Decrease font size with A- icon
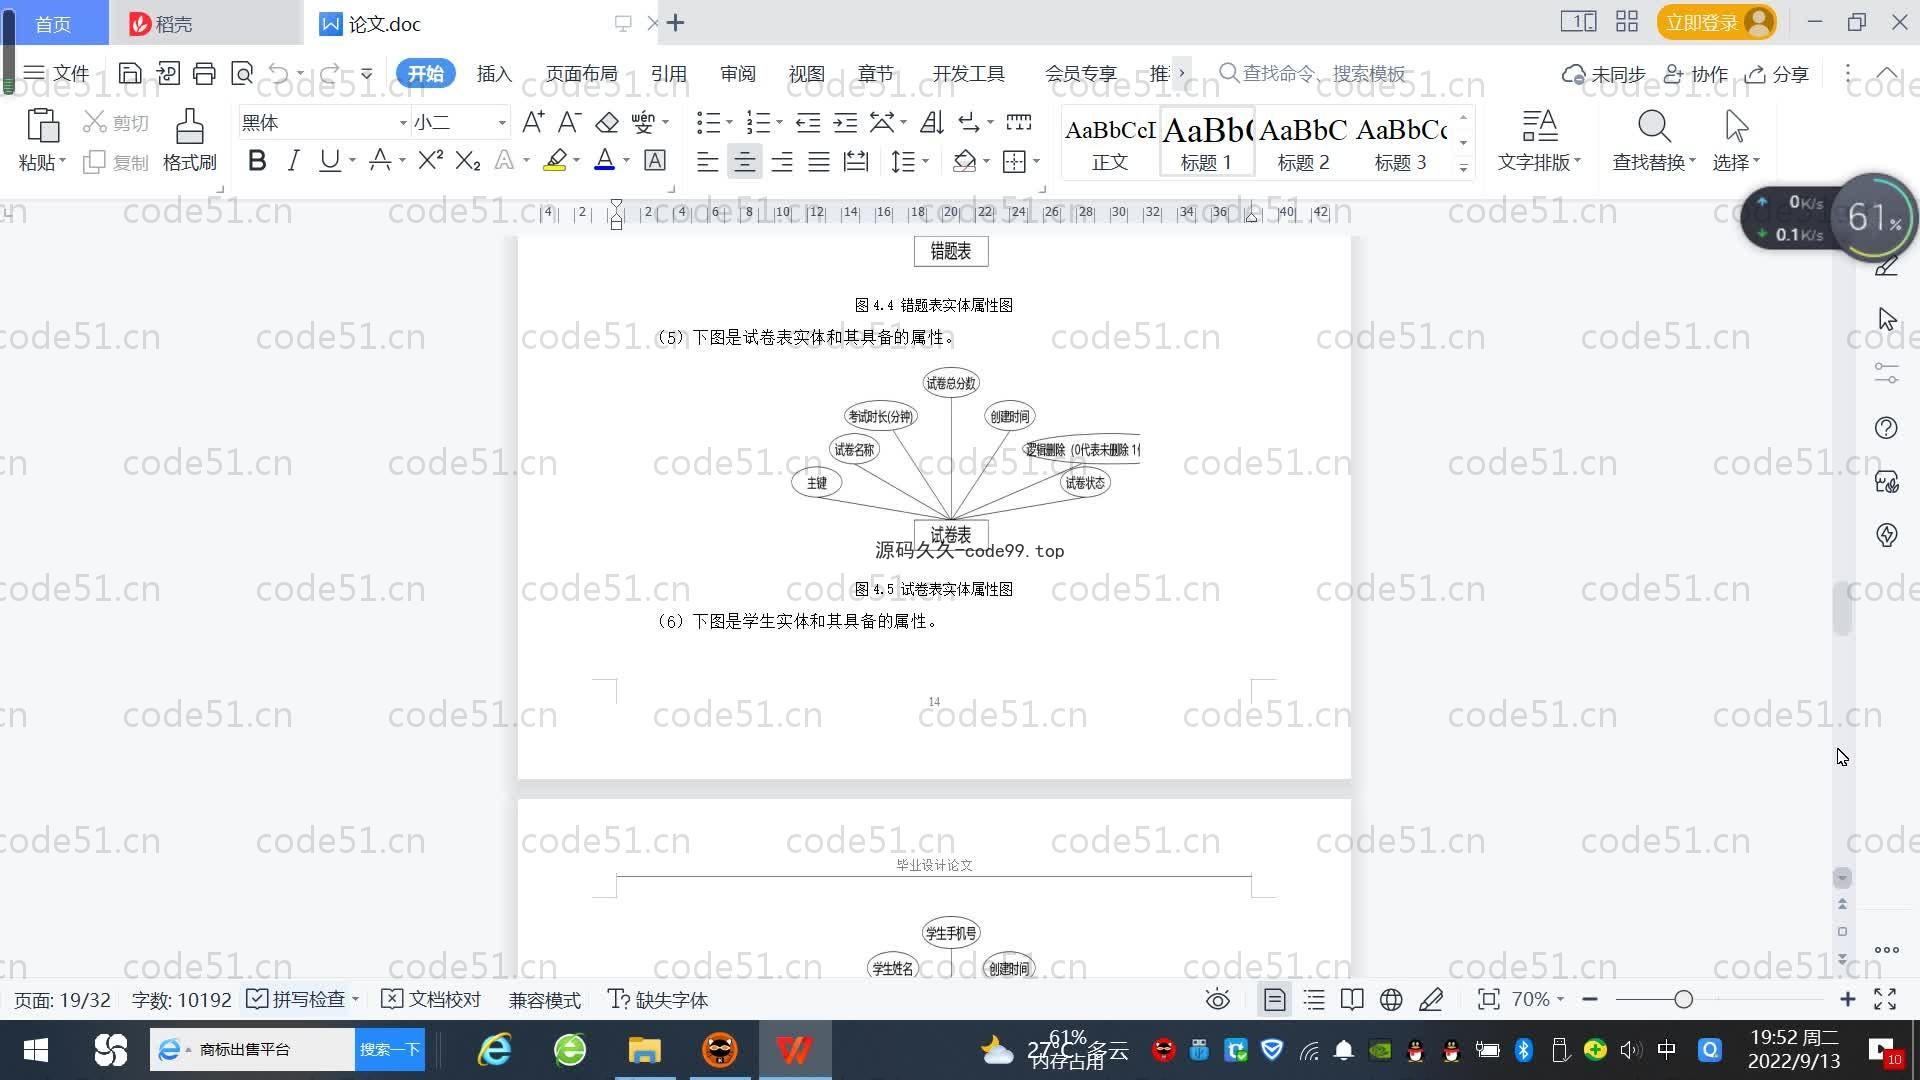The height and width of the screenshot is (1080, 1920). pos(569,122)
